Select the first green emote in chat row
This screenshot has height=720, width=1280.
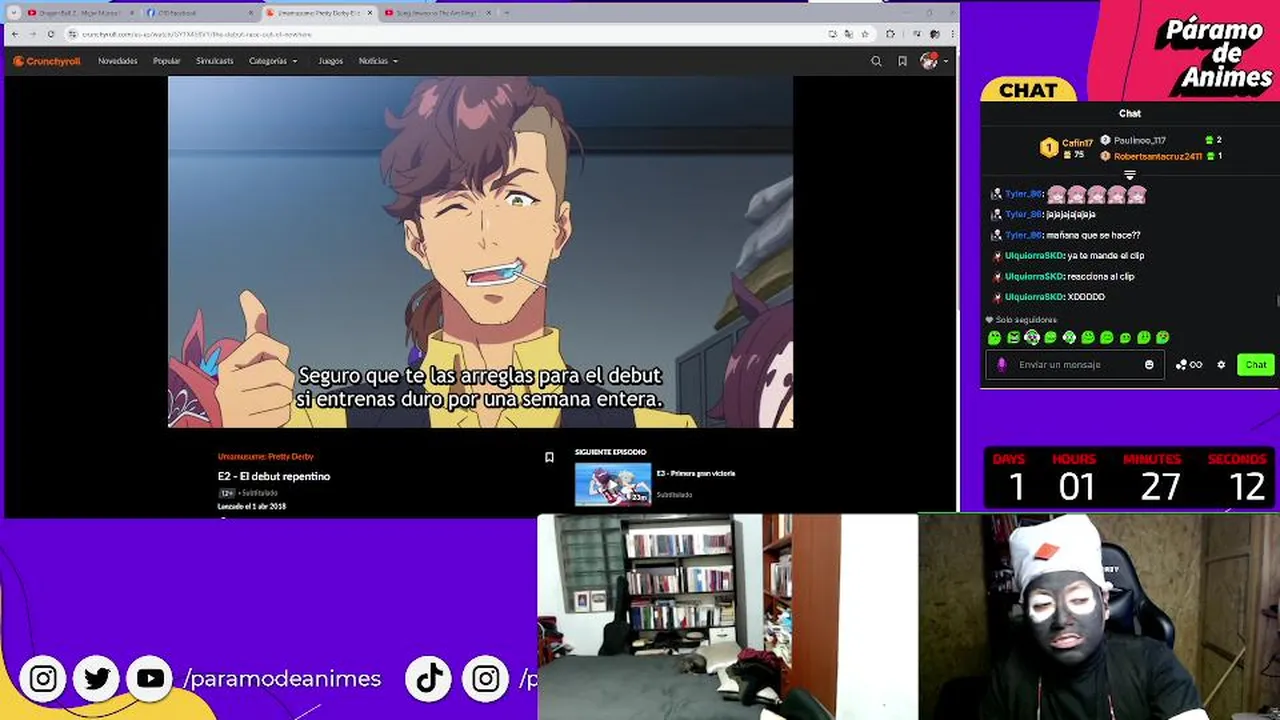pyautogui.click(x=994, y=338)
